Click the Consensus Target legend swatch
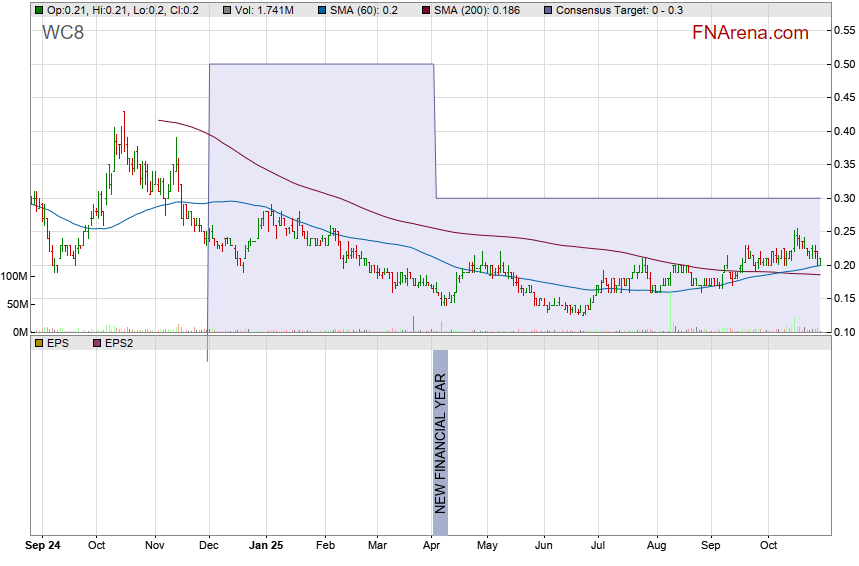 click(x=548, y=10)
